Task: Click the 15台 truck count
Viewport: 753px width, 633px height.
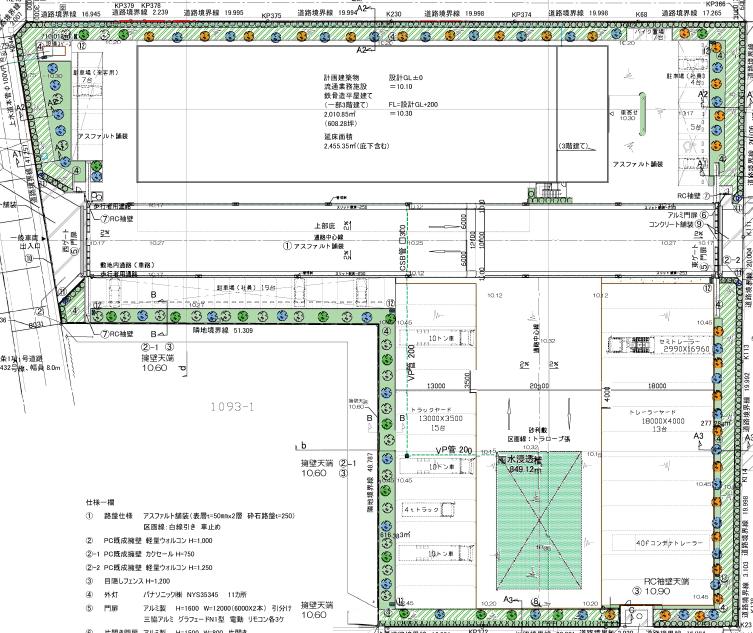Action: (x=438, y=427)
